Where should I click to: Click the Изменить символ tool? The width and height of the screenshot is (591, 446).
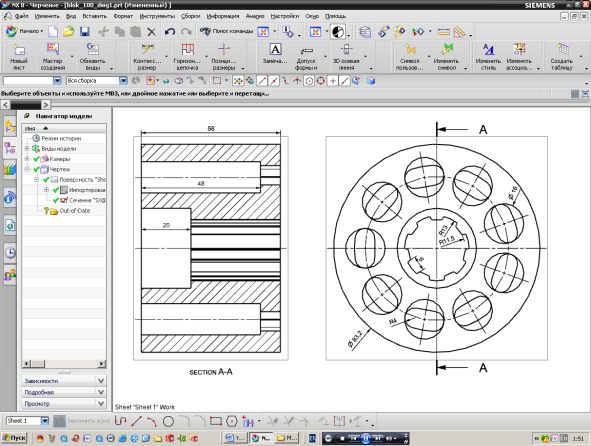coord(446,57)
